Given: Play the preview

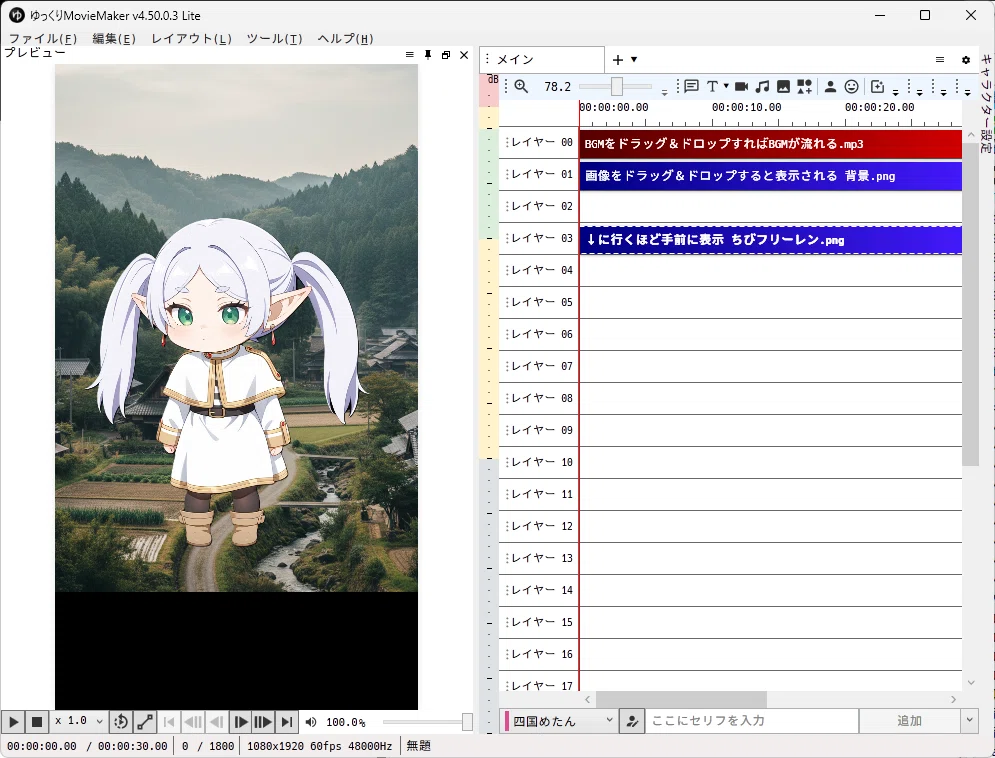Looking at the screenshot, I should pos(13,722).
